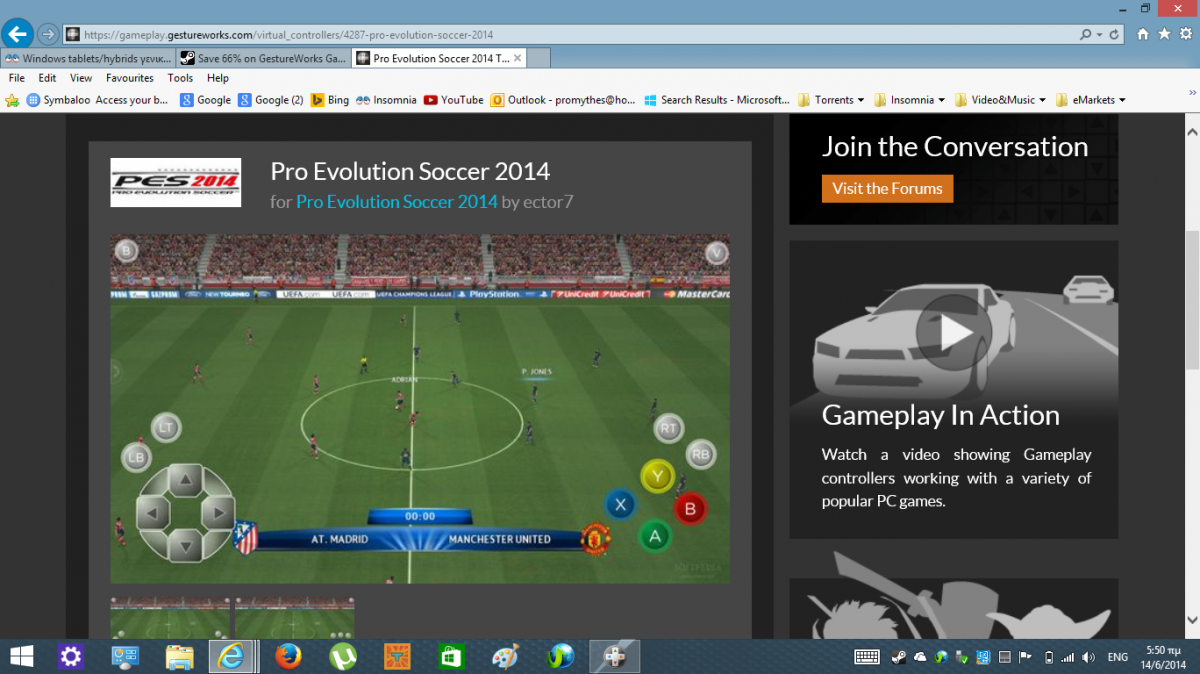This screenshot has width=1200, height=674.
Task: Open the GestureWorks Gameplay taskbar icon
Action: [615, 657]
